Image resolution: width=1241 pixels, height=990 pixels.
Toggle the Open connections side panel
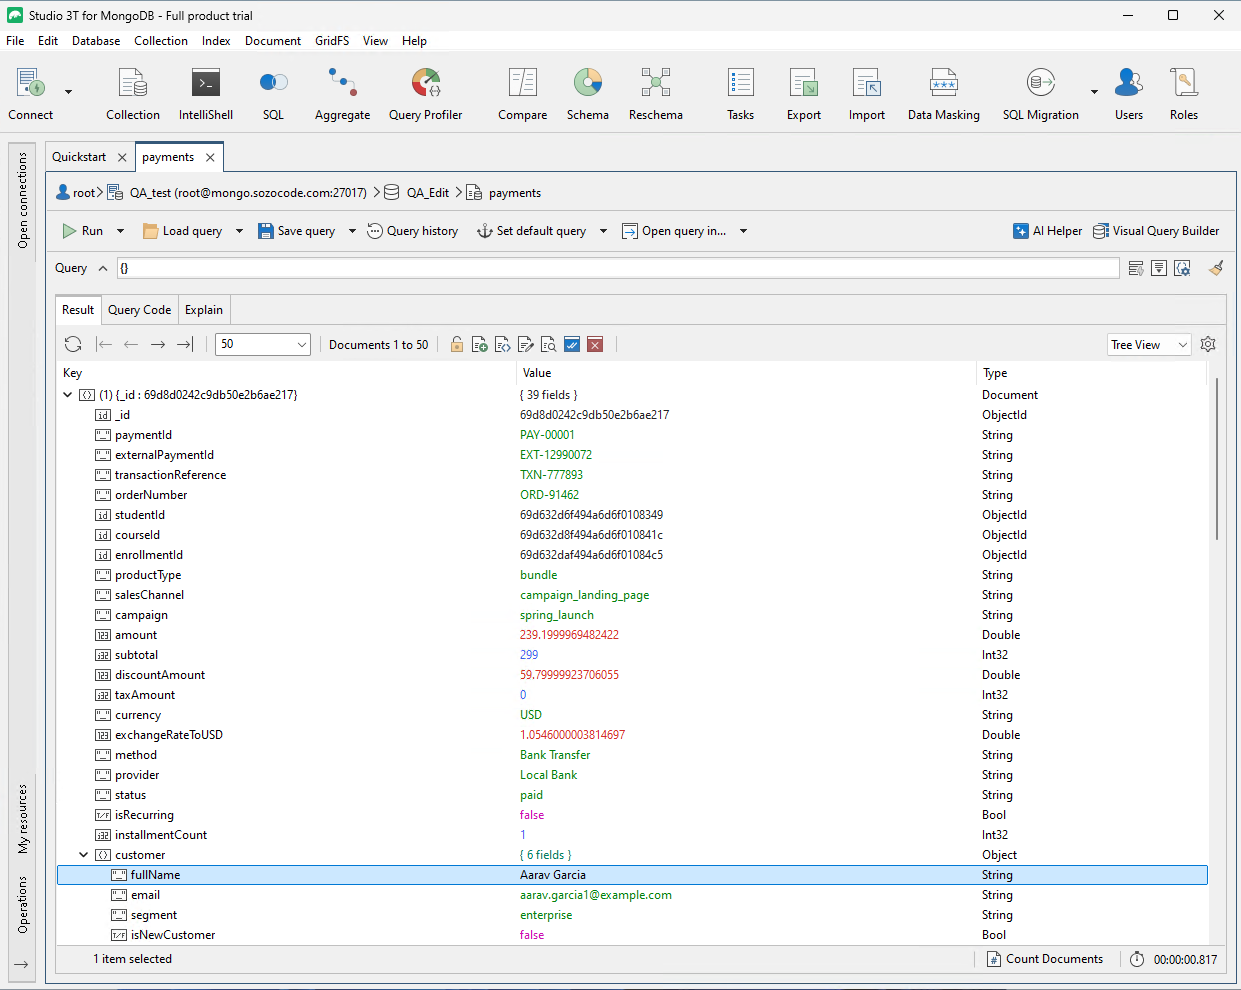[x=22, y=200]
